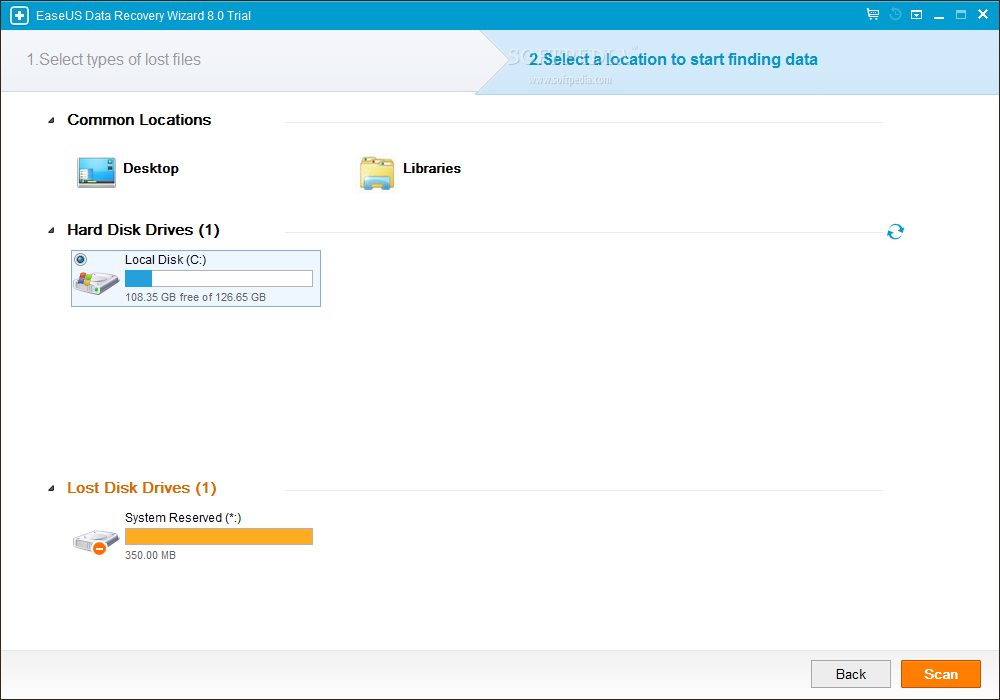This screenshot has width=1000, height=700.
Task: Click the Local Disk (C:) name
Action: (166, 259)
